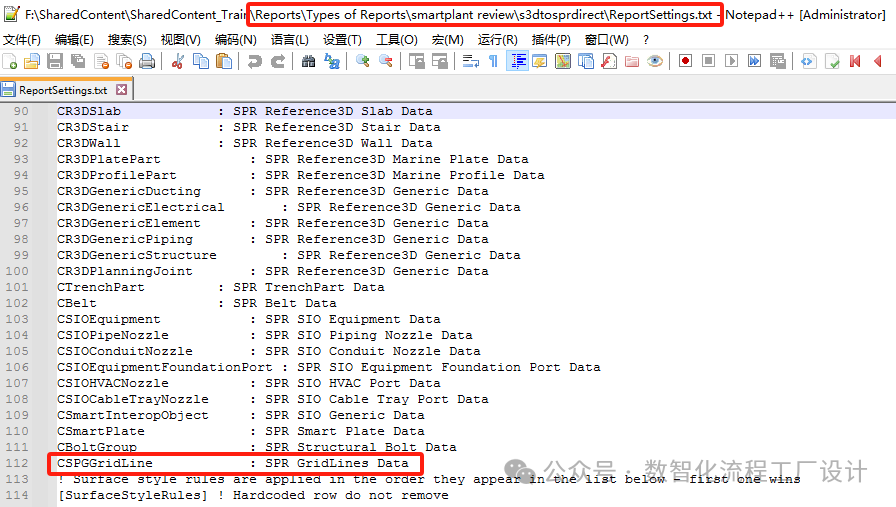Screen dimensions: 896x507
Task: Toggle synchronized horizontal scrolling icon
Action: (439, 61)
